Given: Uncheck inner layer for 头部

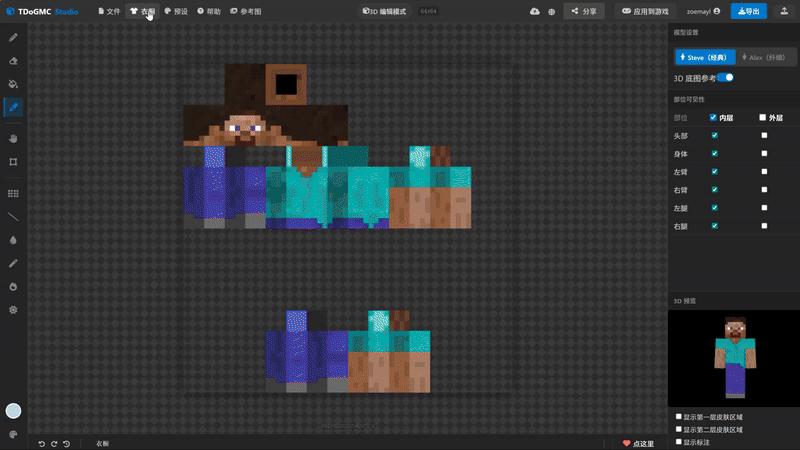Looking at the screenshot, I should click(x=714, y=136).
